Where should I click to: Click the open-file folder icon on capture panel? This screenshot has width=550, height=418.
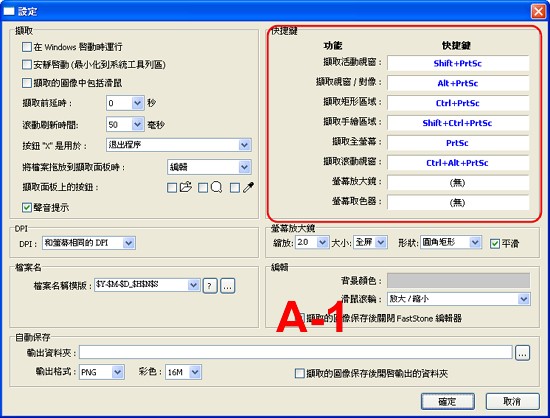(x=186, y=187)
